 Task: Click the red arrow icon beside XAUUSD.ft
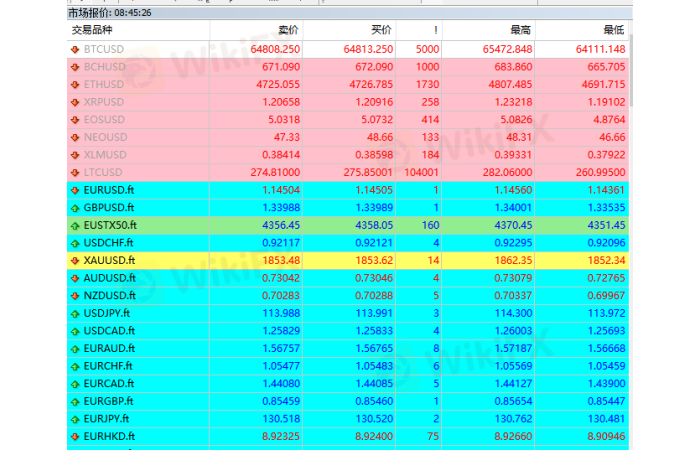coord(75,260)
